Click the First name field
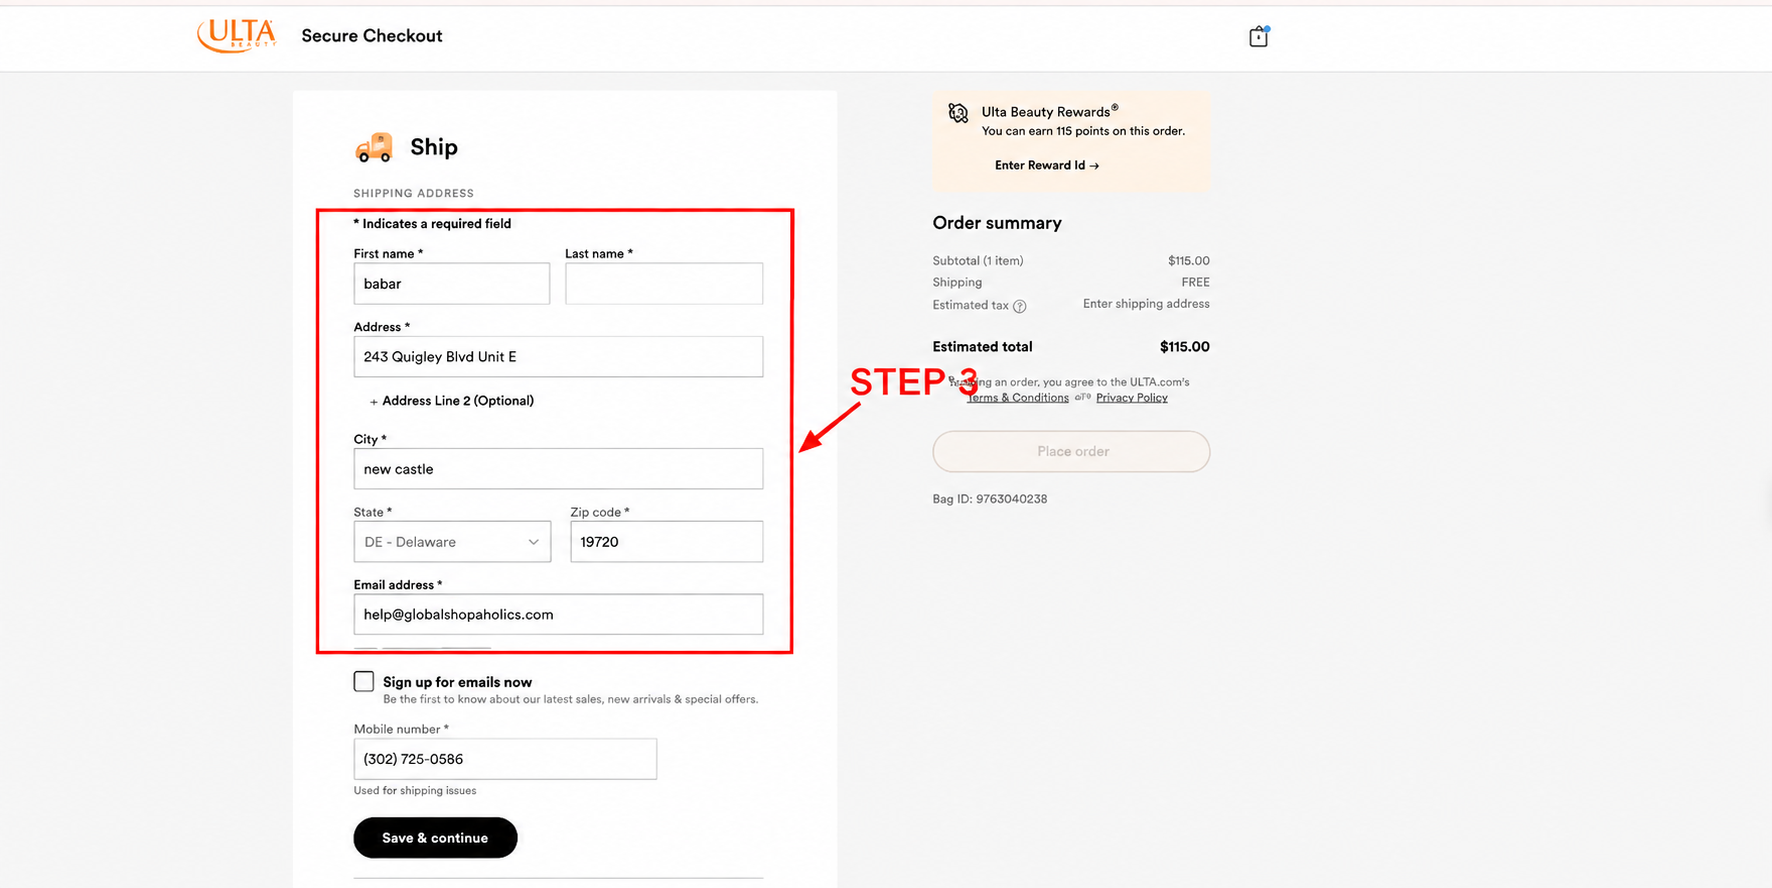1772x888 pixels. 452,284
